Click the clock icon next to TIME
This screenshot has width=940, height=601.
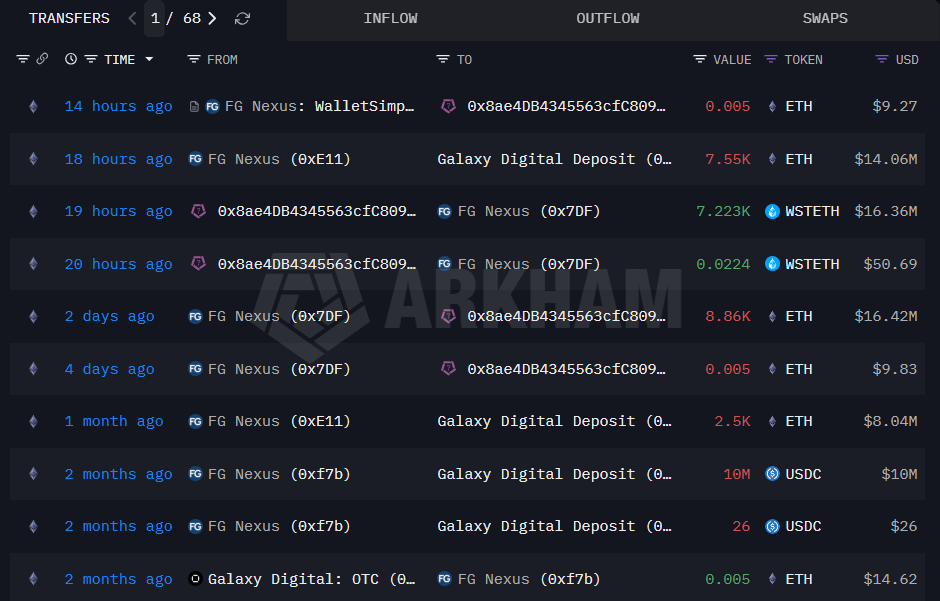(x=70, y=59)
